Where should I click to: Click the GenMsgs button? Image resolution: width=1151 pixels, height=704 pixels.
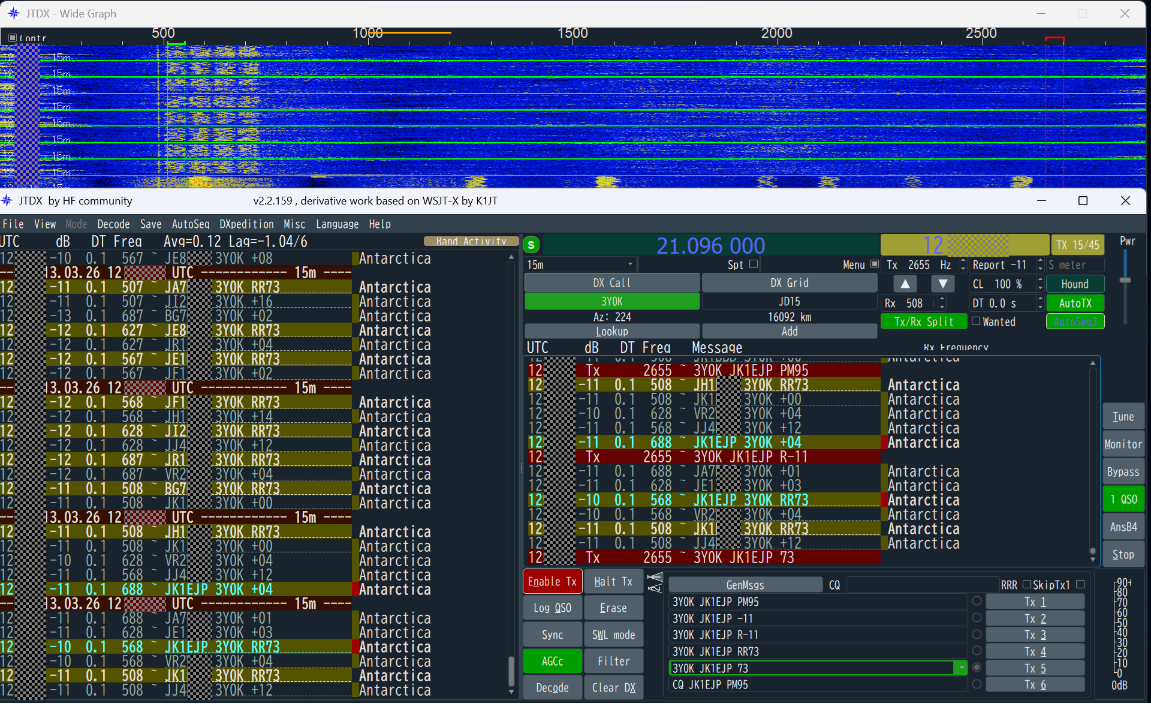745,585
